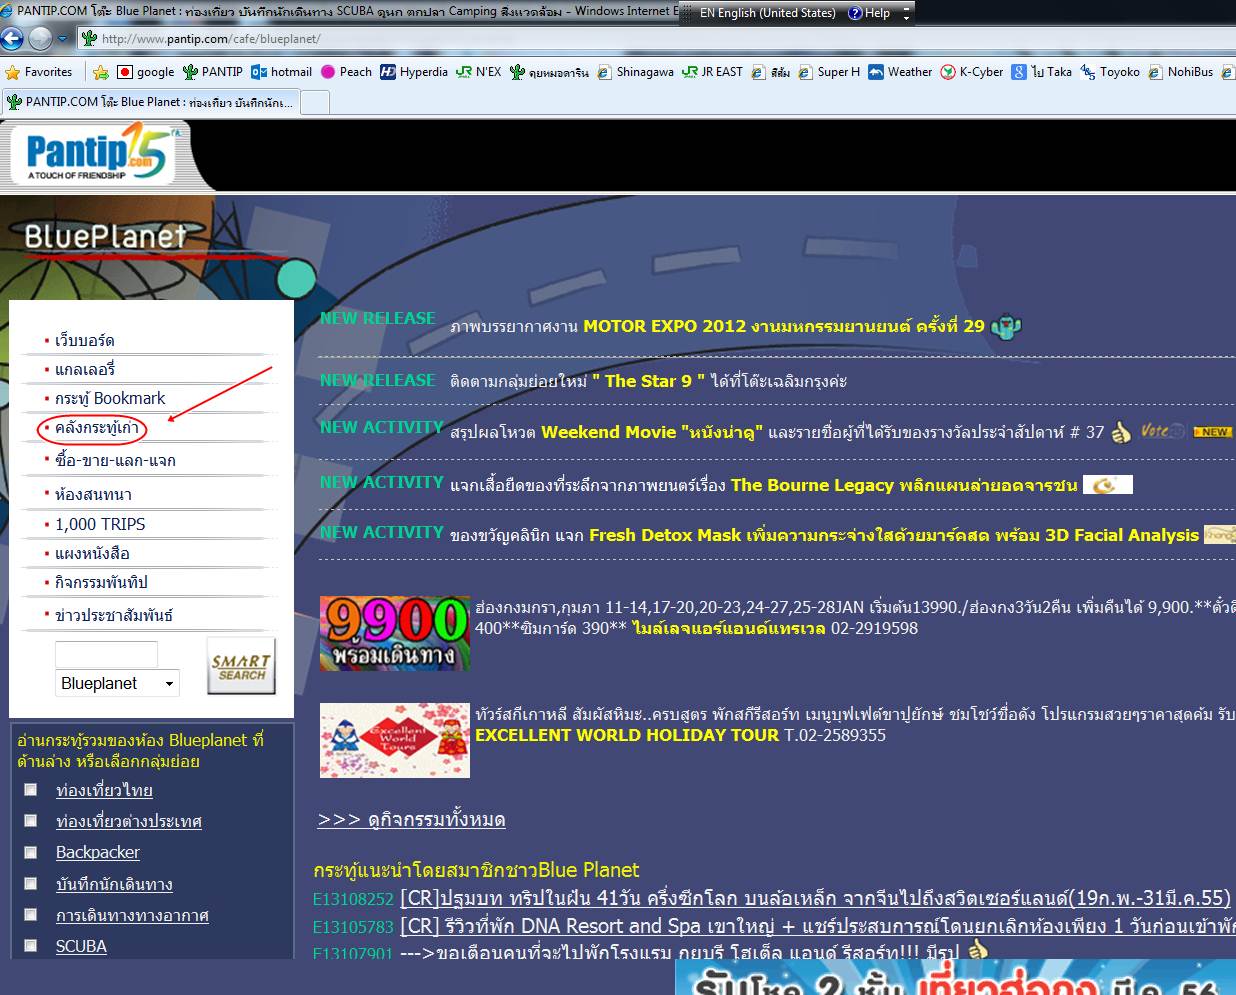
Task: Open a new blank browser tab
Action: pyautogui.click(x=315, y=103)
